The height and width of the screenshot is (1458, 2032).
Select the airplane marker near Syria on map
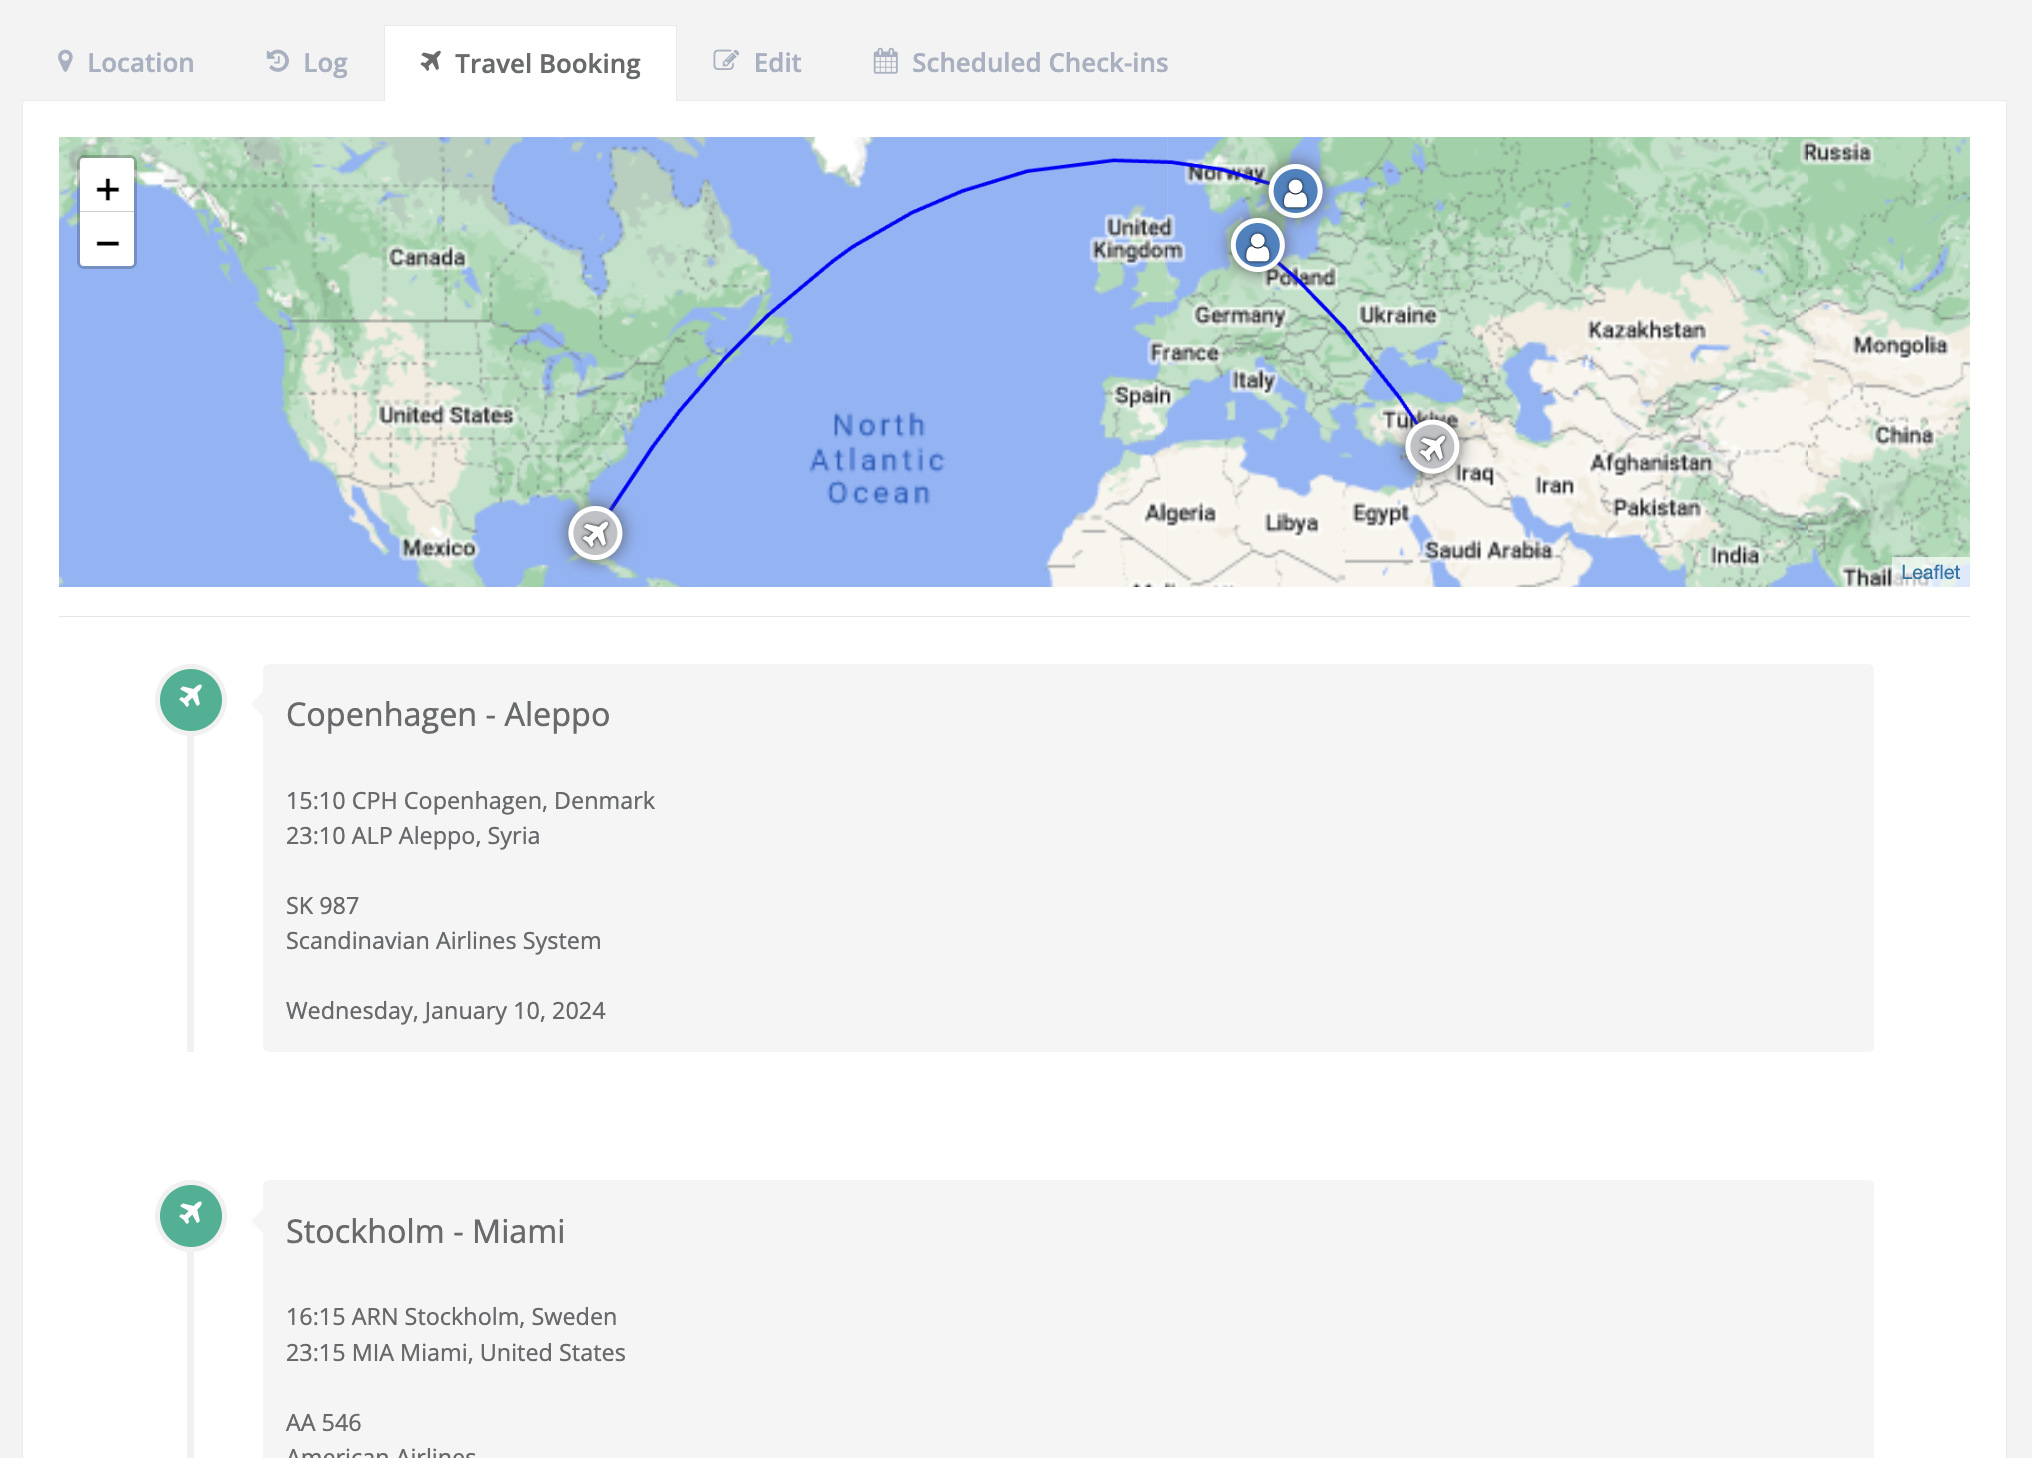(1432, 447)
